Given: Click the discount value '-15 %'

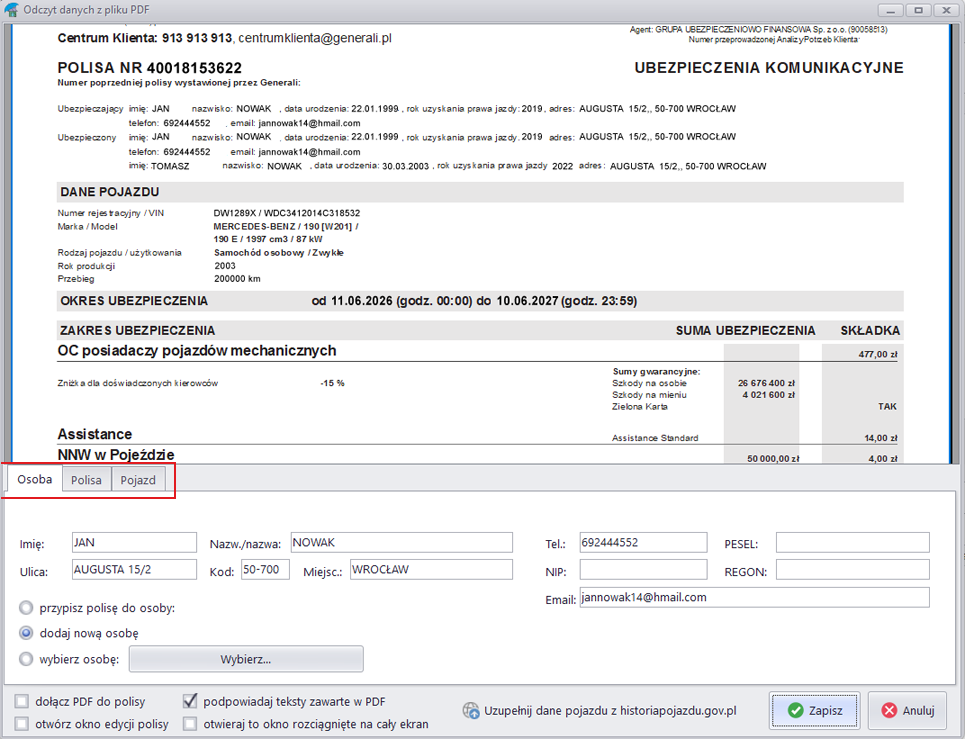Looking at the screenshot, I should click(x=332, y=383).
